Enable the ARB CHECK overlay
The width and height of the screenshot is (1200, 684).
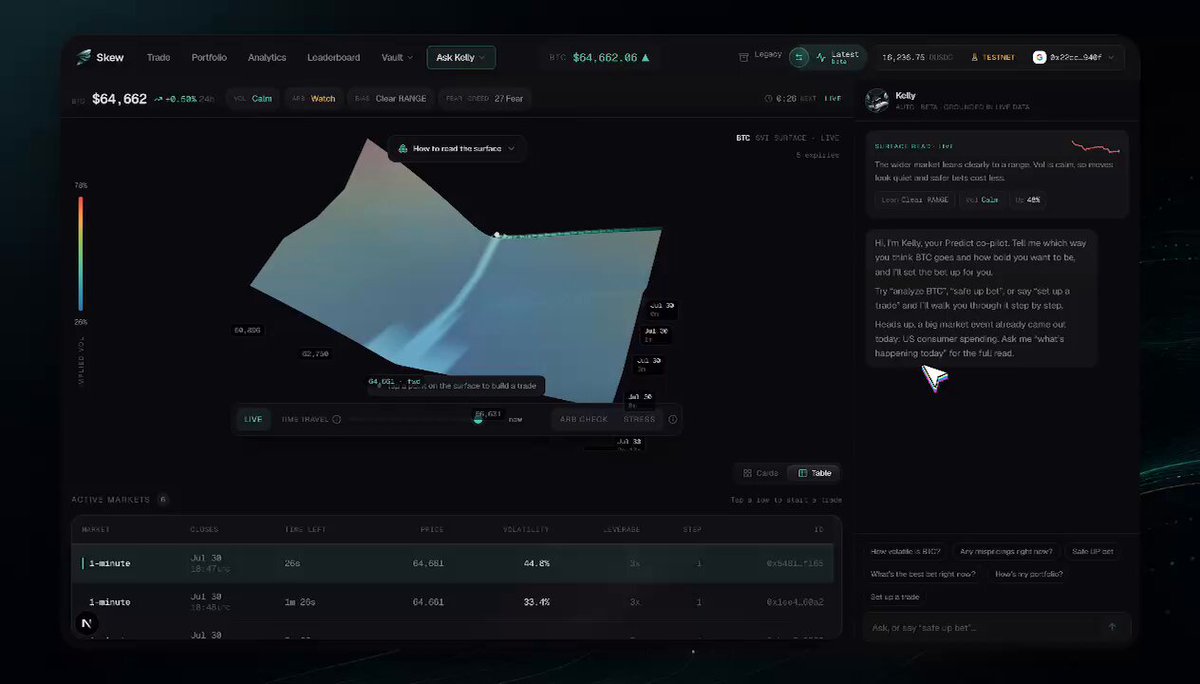click(583, 419)
